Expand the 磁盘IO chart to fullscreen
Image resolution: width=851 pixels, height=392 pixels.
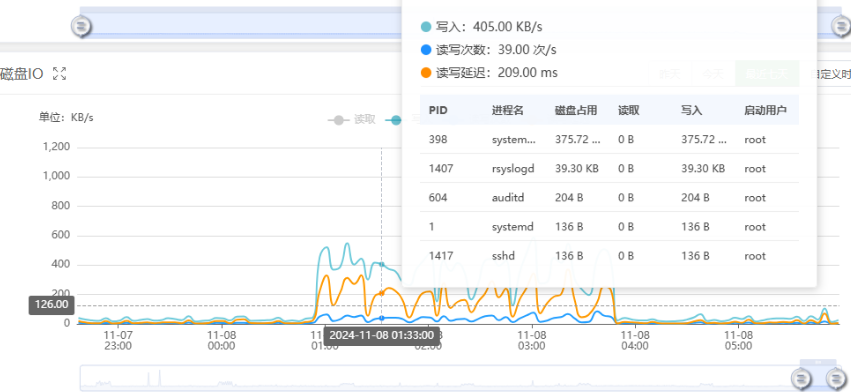[x=59, y=74]
